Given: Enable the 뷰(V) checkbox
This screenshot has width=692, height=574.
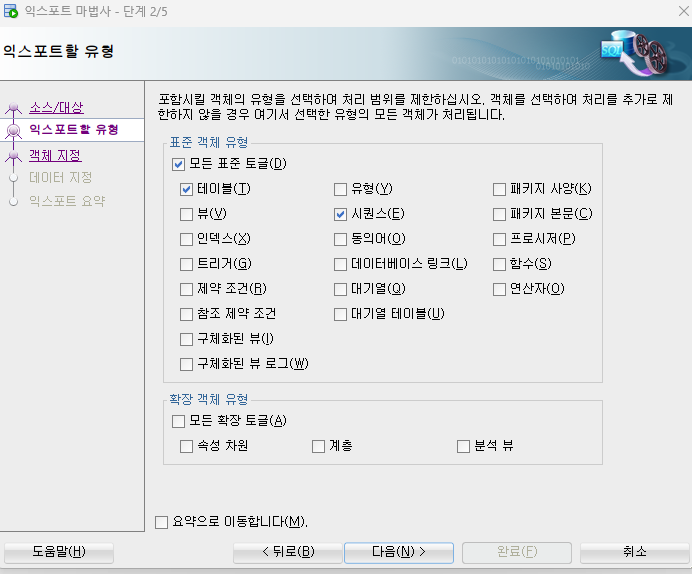Looking at the screenshot, I should (186, 214).
